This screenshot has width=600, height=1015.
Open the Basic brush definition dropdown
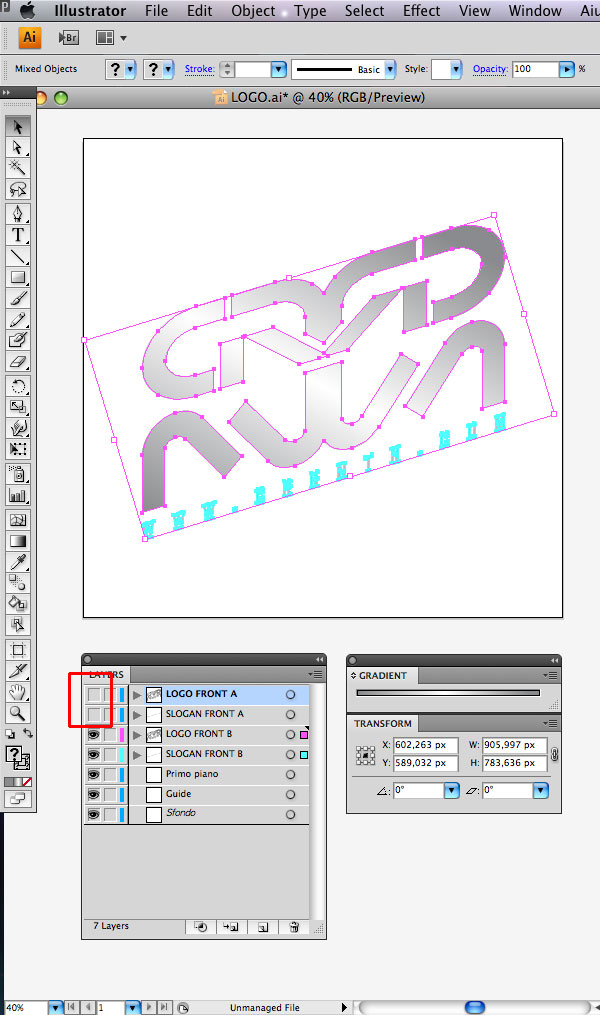(x=390, y=69)
